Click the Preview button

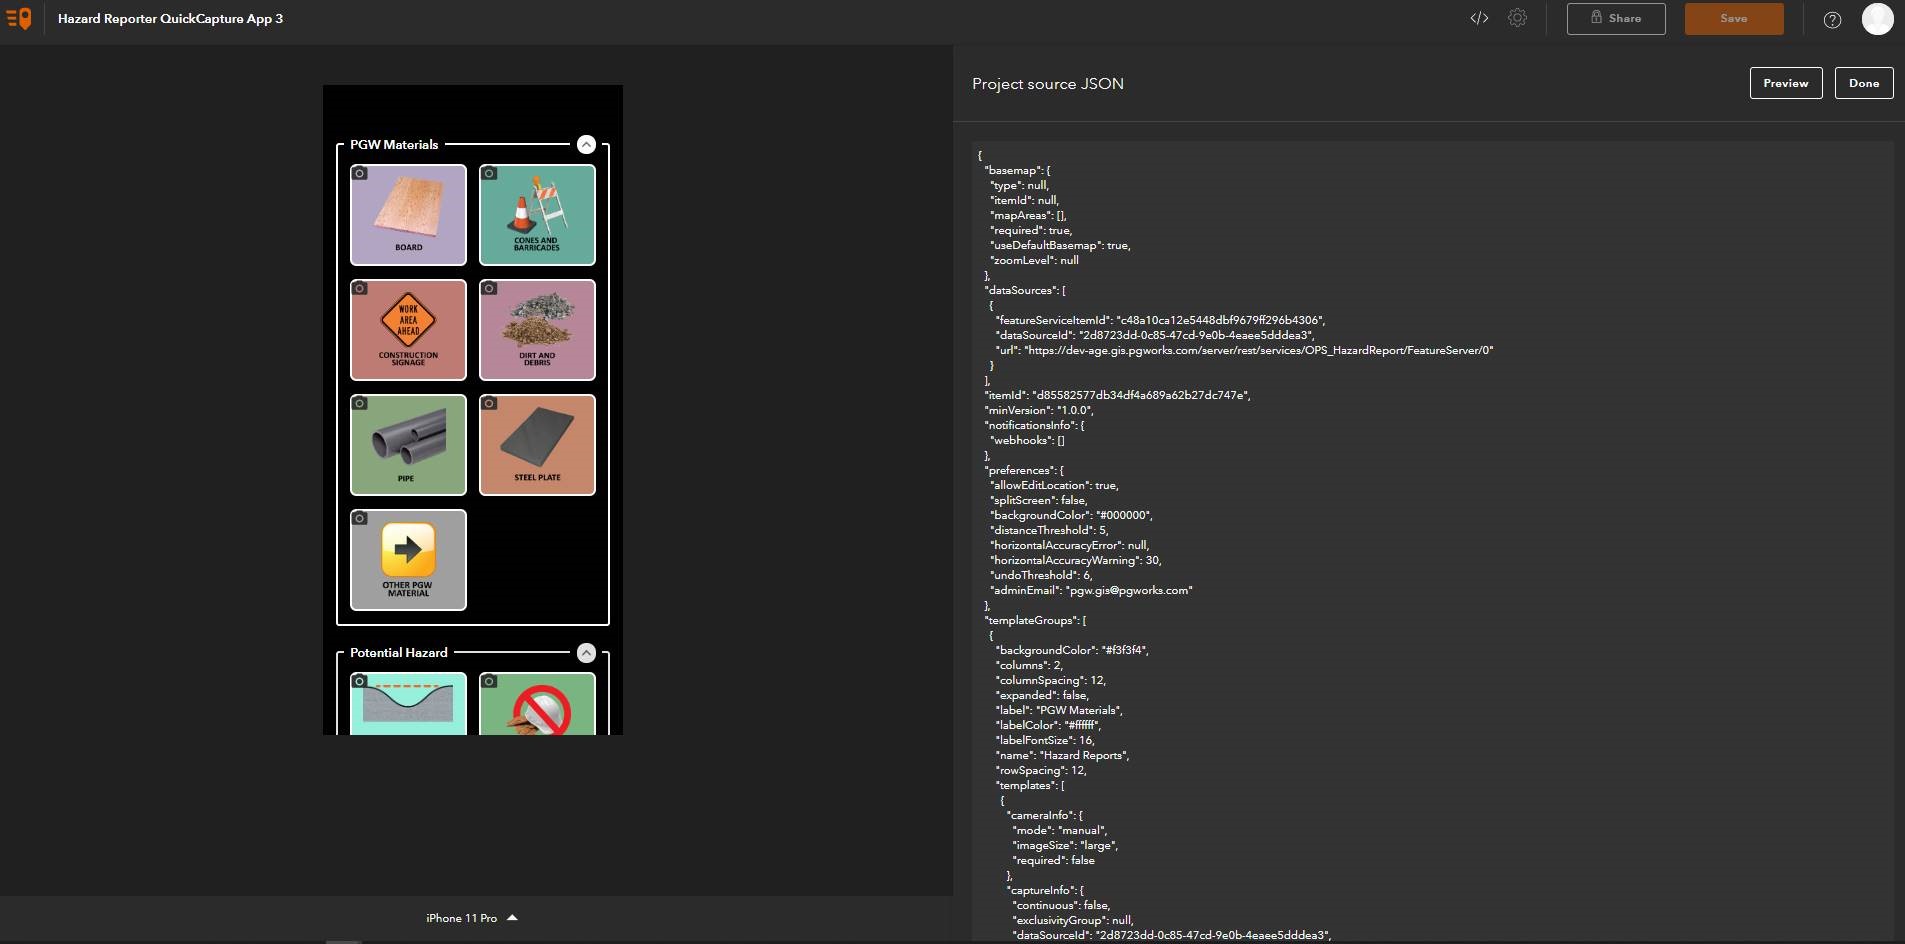tap(1786, 83)
